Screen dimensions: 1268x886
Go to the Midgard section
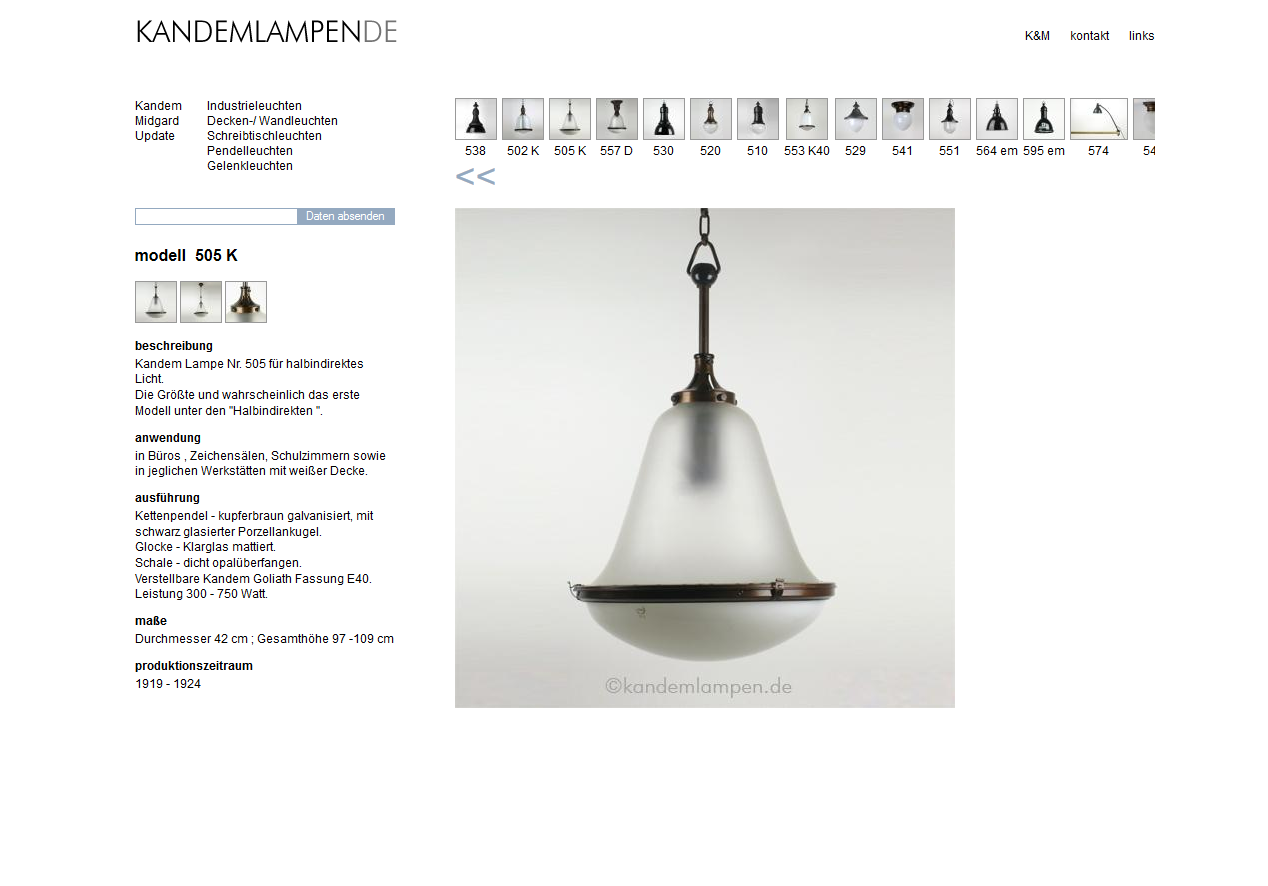tap(157, 121)
